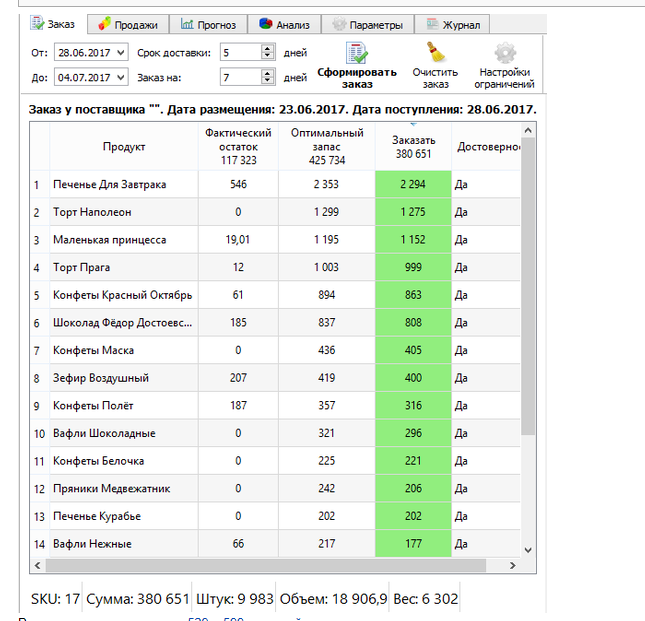Click the vertical scrollbar up arrow
The height and width of the screenshot is (621, 645).
pyautogui.click(x=528, y=131)
